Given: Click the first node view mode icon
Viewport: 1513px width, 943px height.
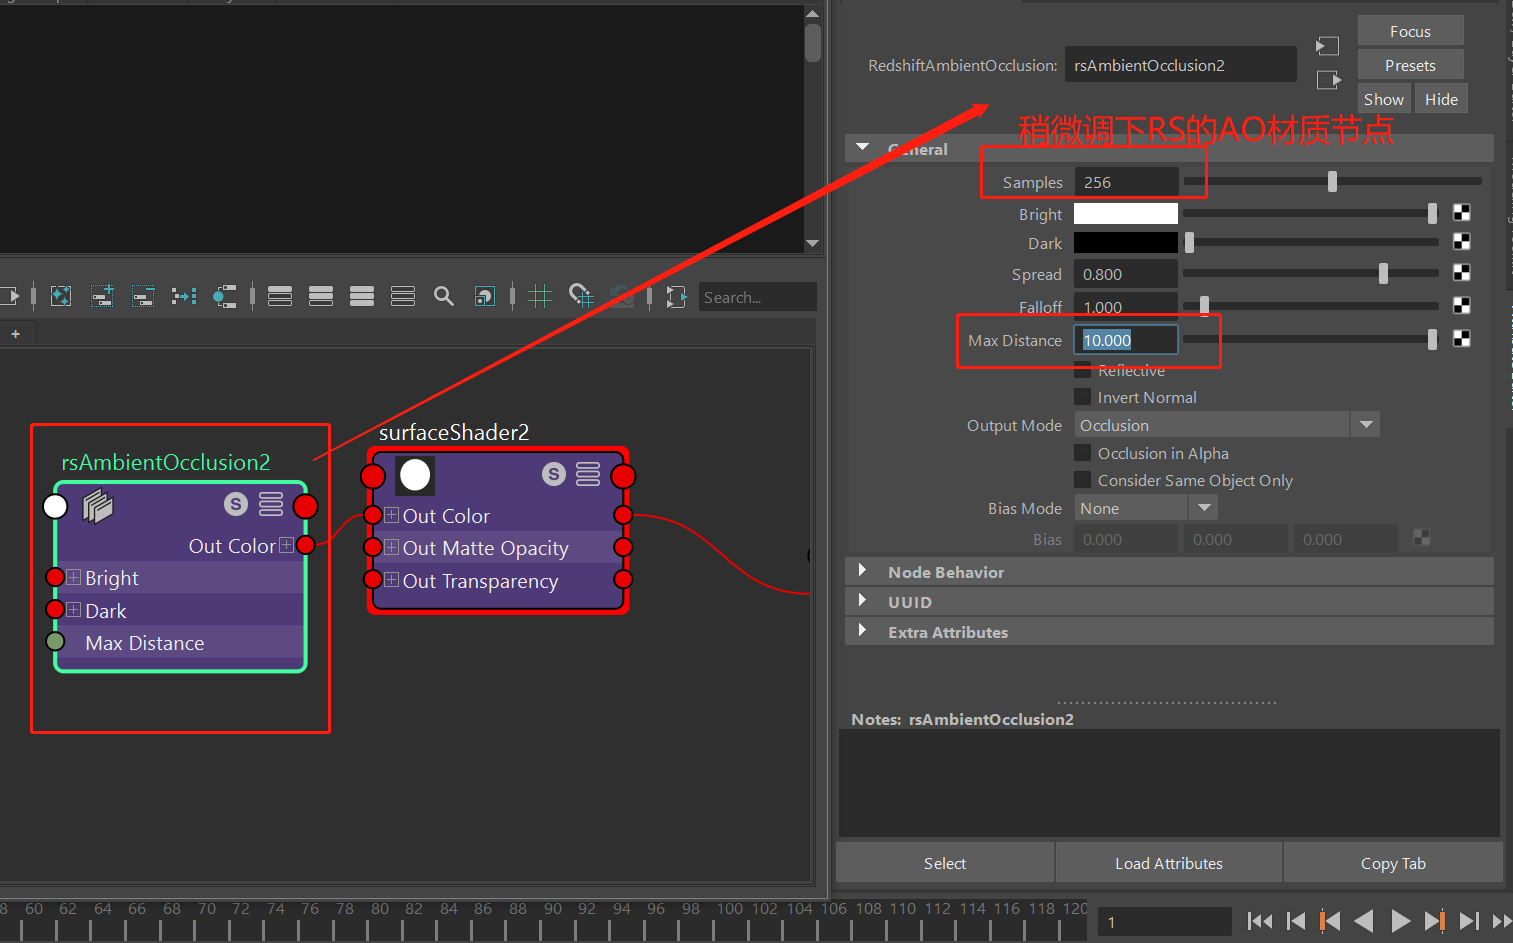Looking at the screenshot, I should [x=280, y=296].
